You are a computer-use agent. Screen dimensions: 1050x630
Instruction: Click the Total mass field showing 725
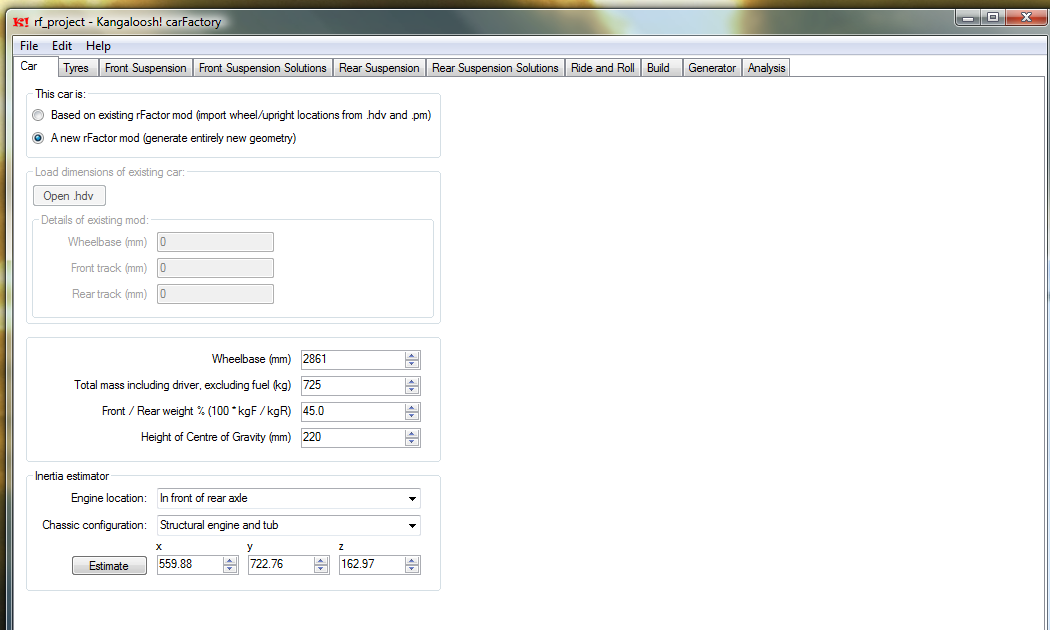pyautogui.click(x=353, y=385)
